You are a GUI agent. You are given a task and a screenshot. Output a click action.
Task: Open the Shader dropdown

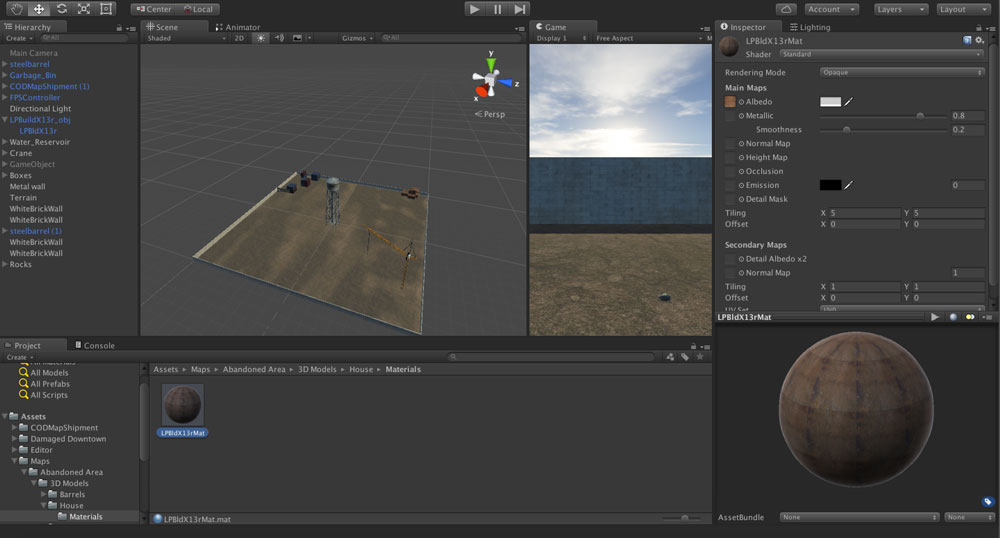click(881, 54)
